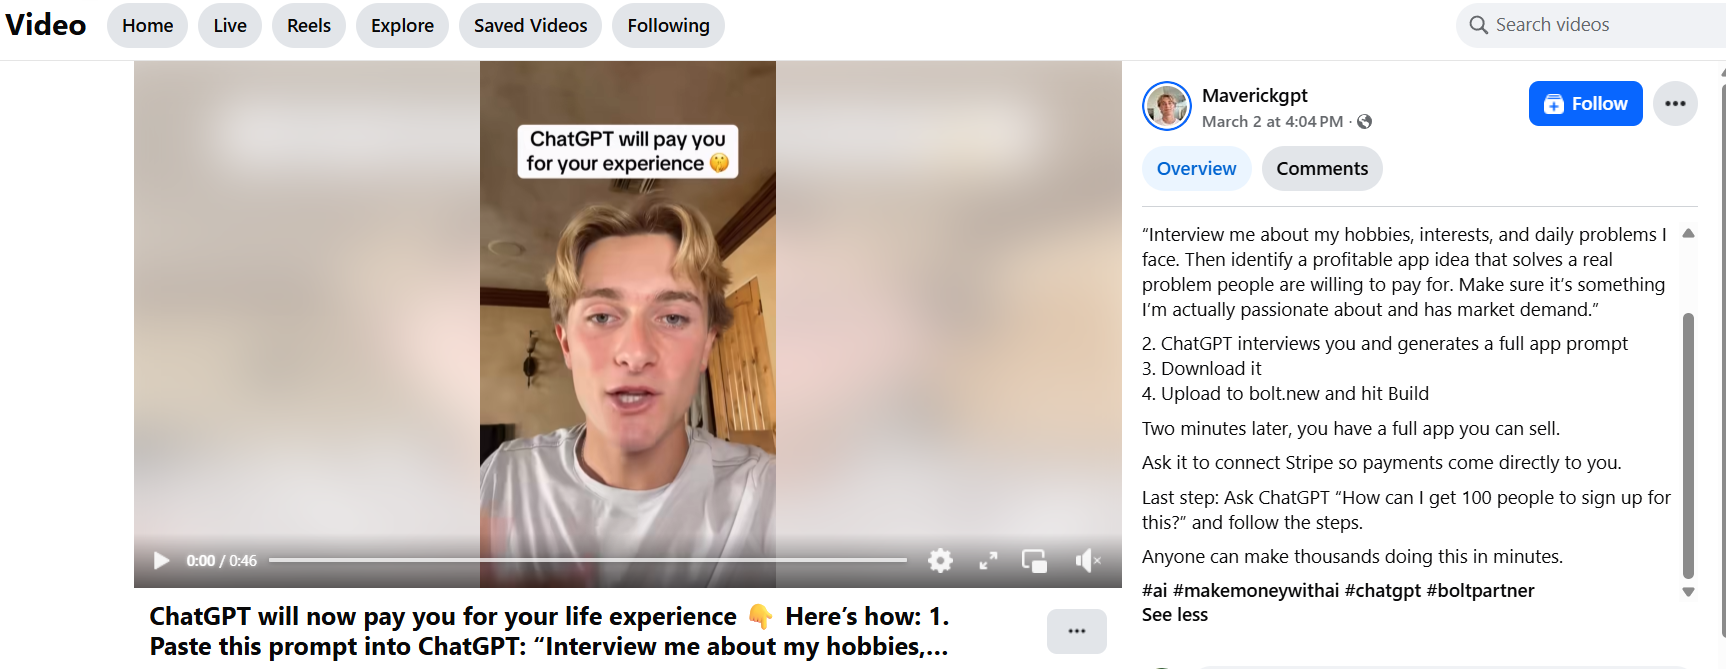This screenshot has height=669, width=1726.
Task: Follow Maverickgpt
Action: pos(1585,104)
